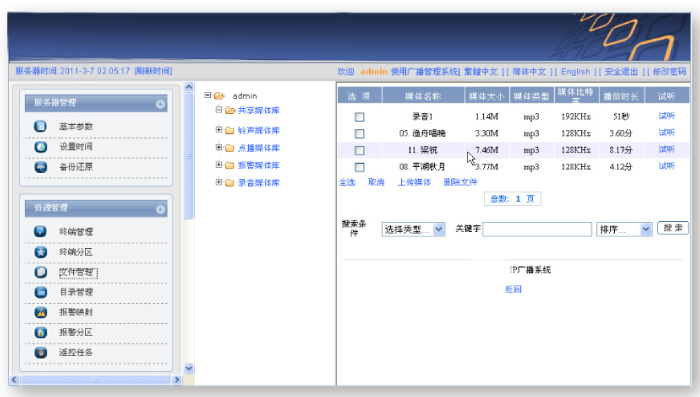Click the 播放时长 column header
The image size is (700, 397).
pyautogui.click(x=621, y=96)
